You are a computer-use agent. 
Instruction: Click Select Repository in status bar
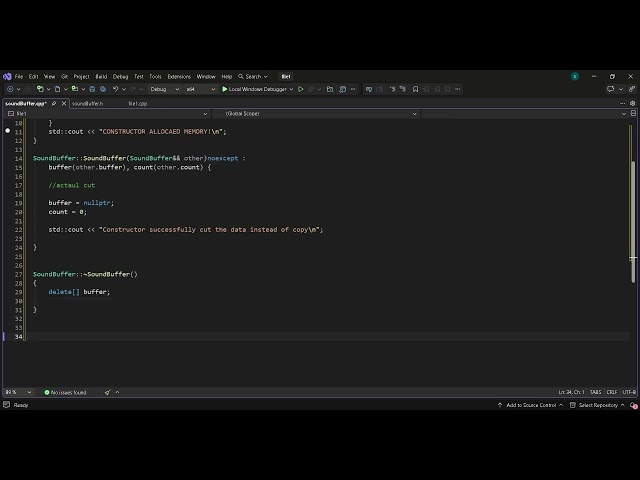click(x=598, y=405)
